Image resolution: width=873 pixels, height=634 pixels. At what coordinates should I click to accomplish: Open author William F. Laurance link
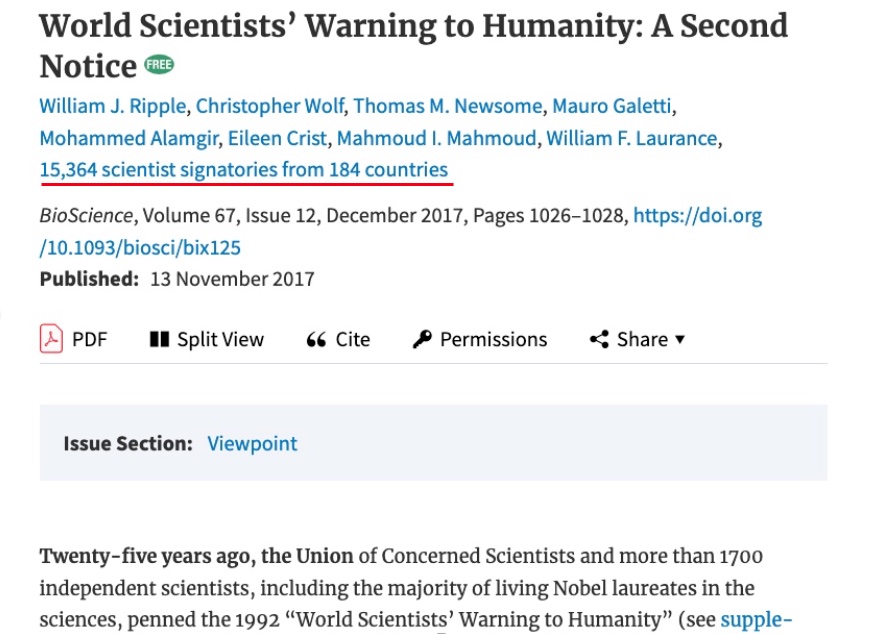click(x=631, y=138)
